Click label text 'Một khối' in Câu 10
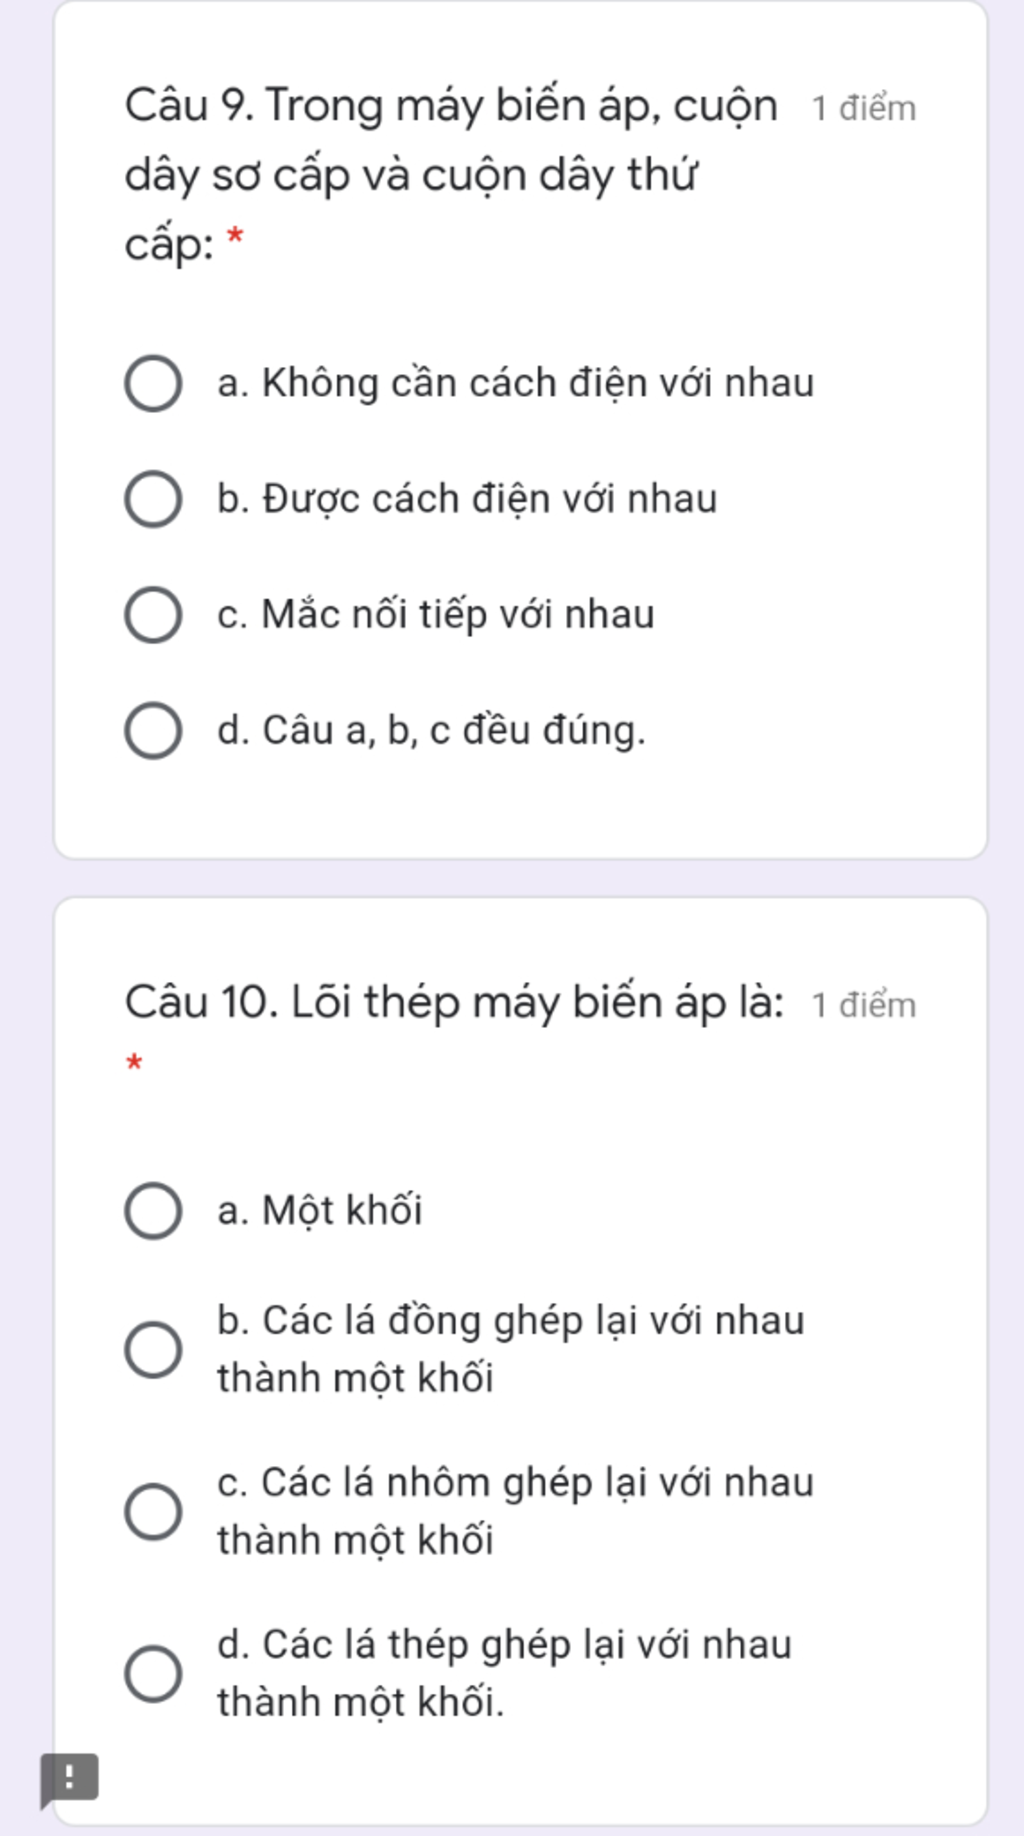1024x1836 pixels. 342,1211
